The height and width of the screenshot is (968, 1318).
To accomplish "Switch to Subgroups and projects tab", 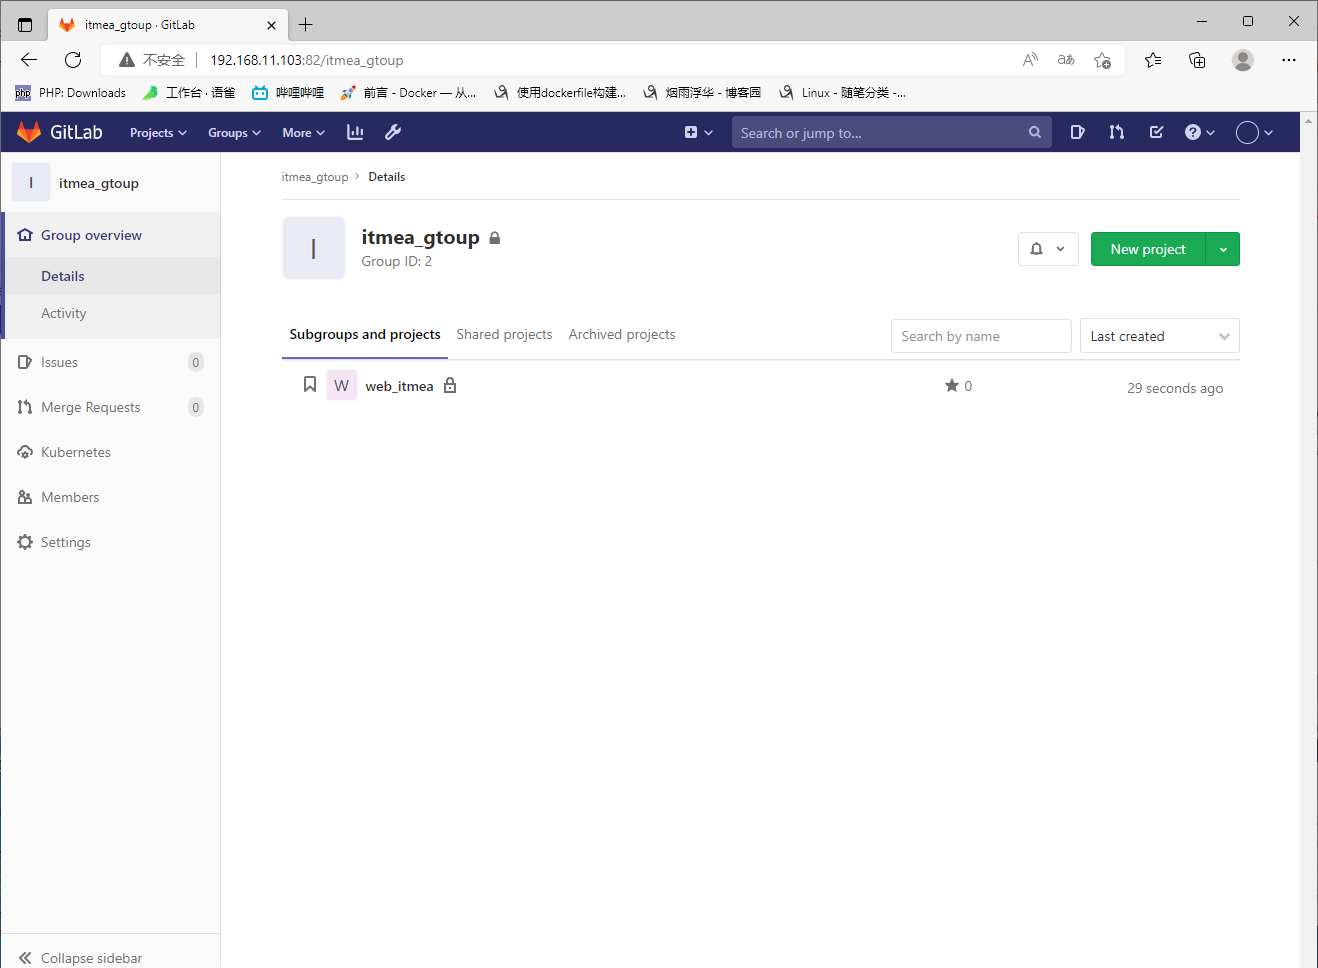I will click(365, 334).
